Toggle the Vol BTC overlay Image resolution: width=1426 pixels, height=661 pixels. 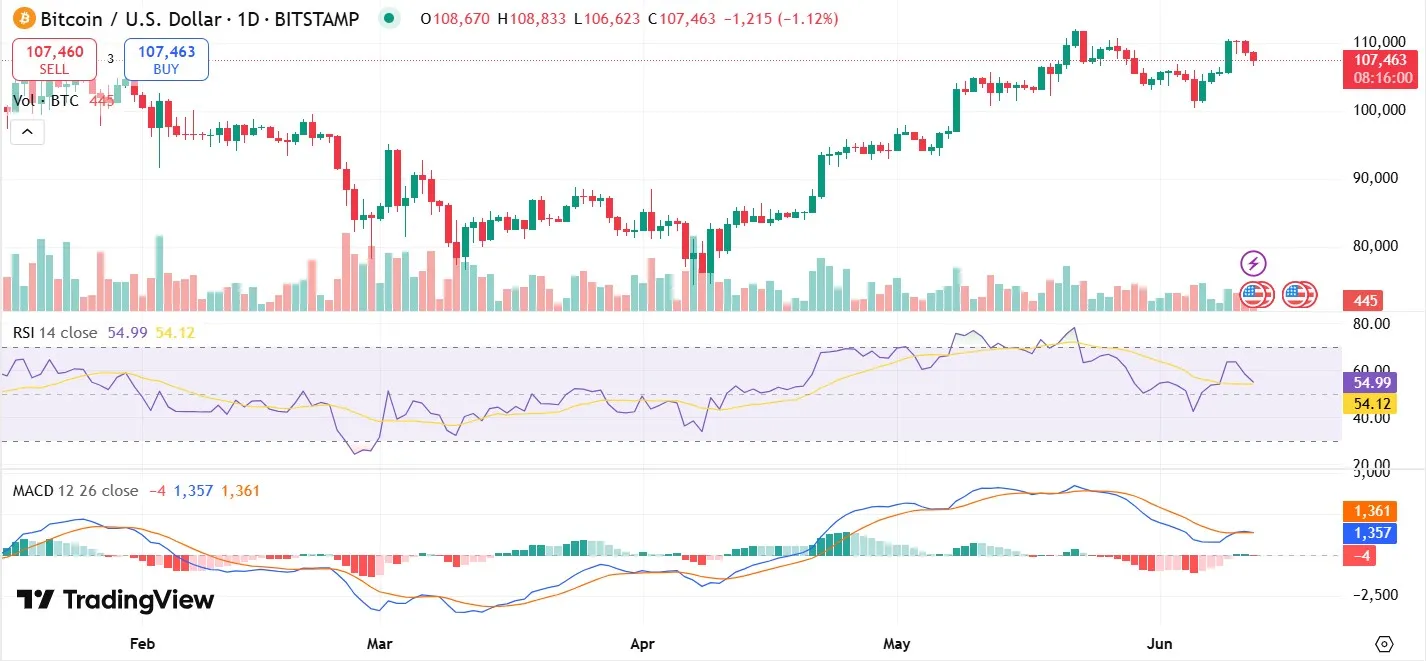click(44, 101)
